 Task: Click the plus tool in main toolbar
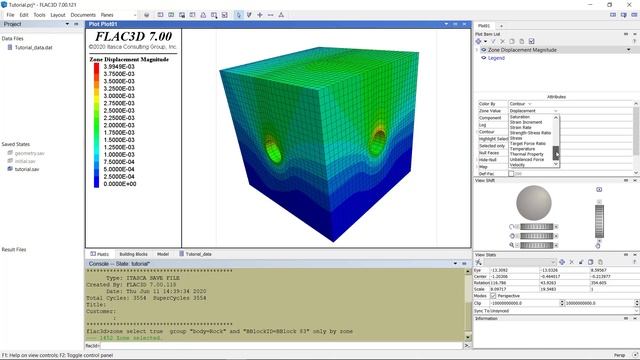(260, 15)
